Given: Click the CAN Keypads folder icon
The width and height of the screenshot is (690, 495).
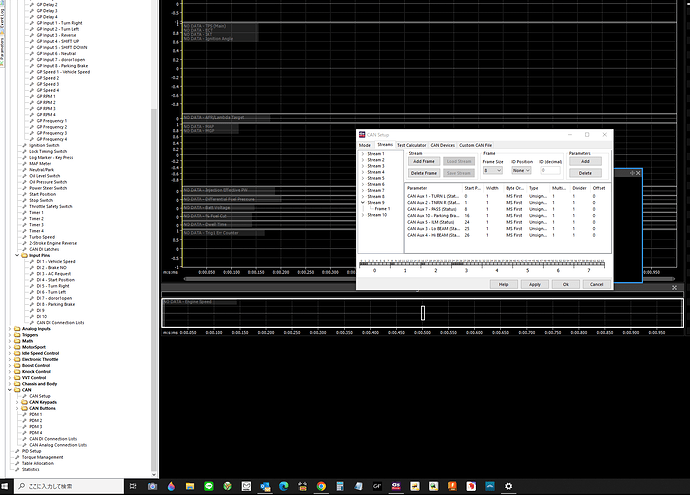Looking at the screenshot, I should 24,401.
